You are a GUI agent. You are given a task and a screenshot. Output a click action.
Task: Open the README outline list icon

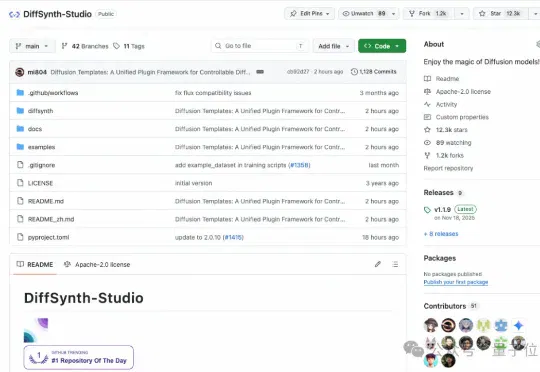click(395, 264)
